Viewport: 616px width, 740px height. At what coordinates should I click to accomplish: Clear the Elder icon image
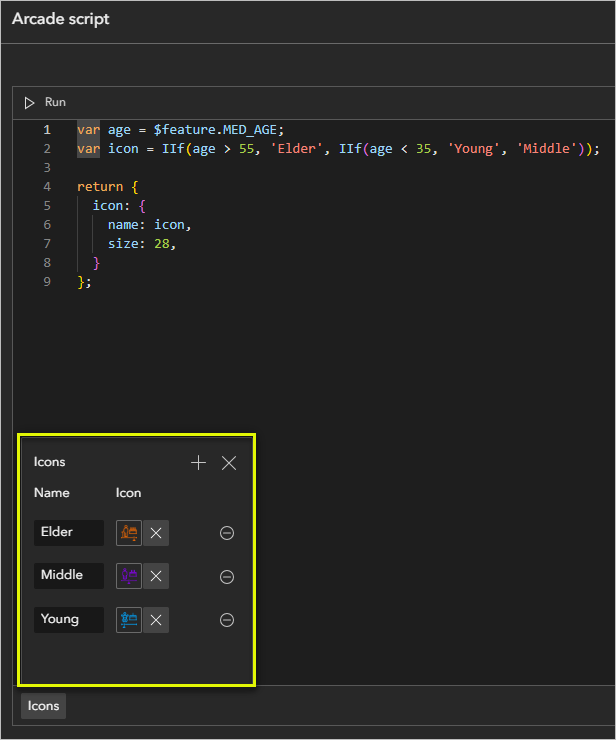[156, 533]
